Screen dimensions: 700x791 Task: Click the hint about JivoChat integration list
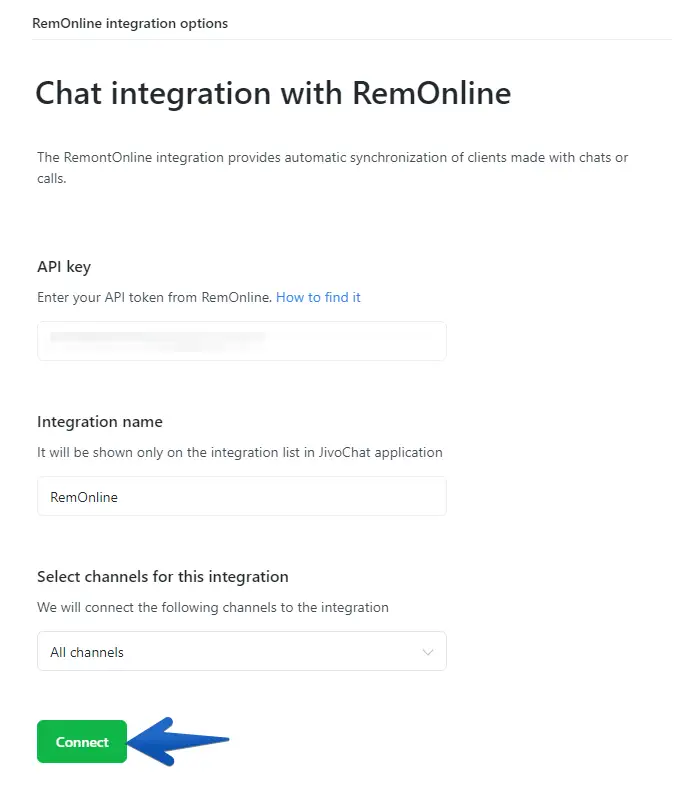click(x=239, y=452)
